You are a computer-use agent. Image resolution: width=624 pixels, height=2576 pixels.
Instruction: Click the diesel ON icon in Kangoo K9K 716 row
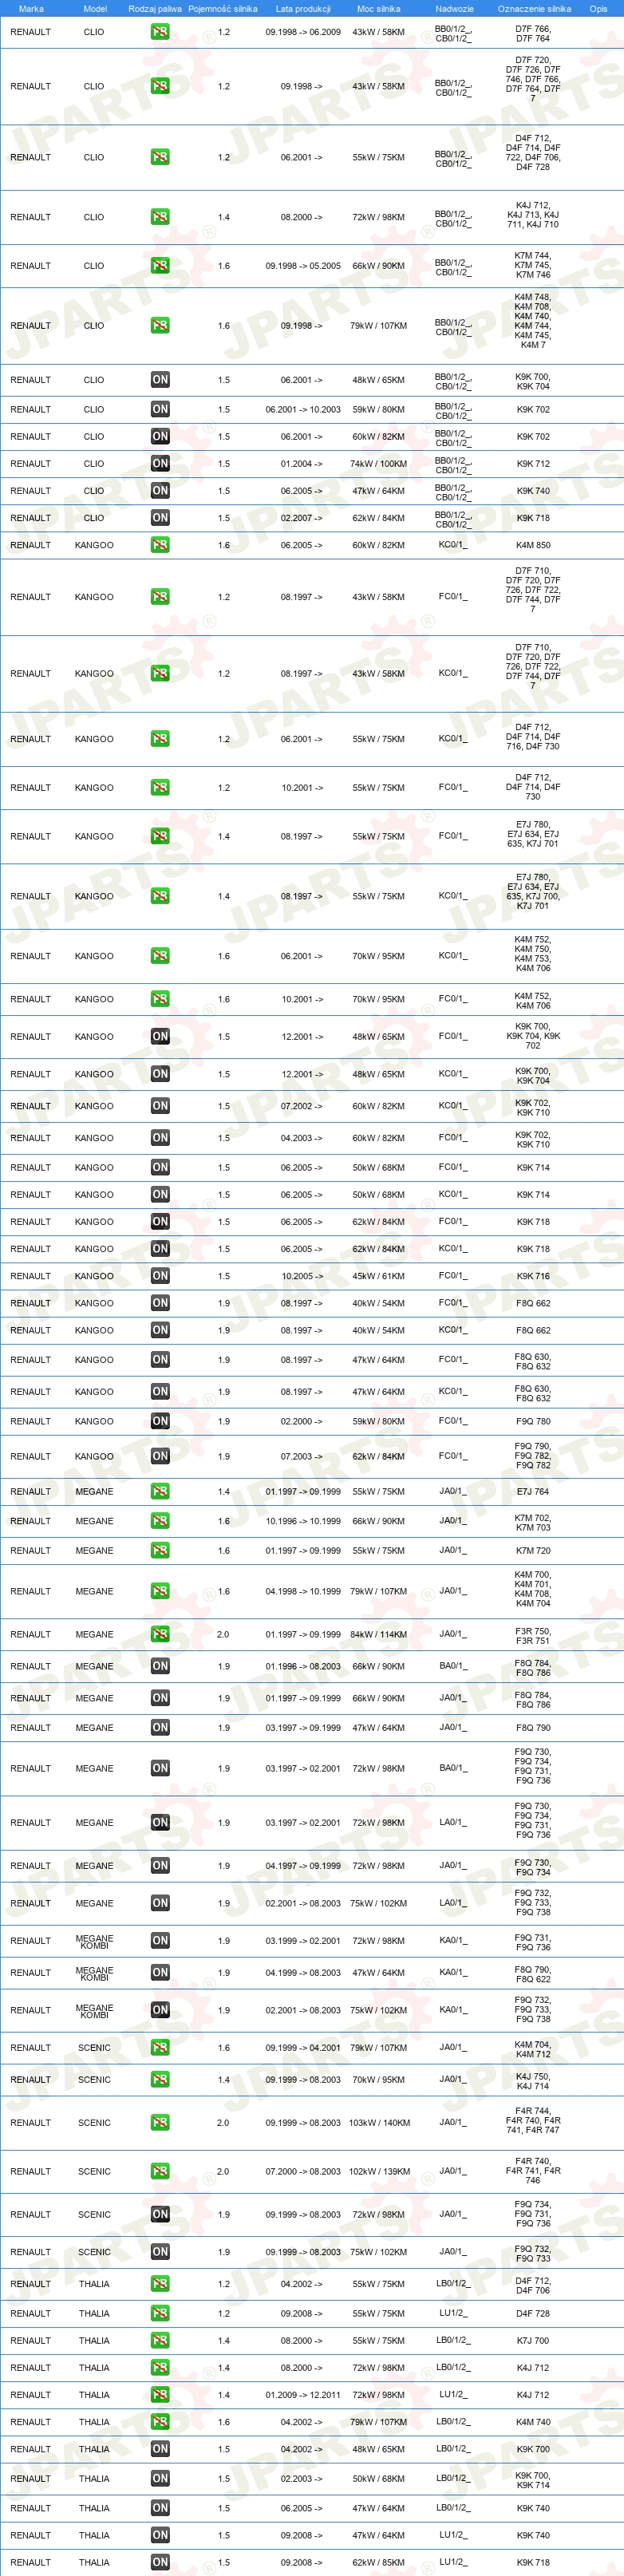160,1276
